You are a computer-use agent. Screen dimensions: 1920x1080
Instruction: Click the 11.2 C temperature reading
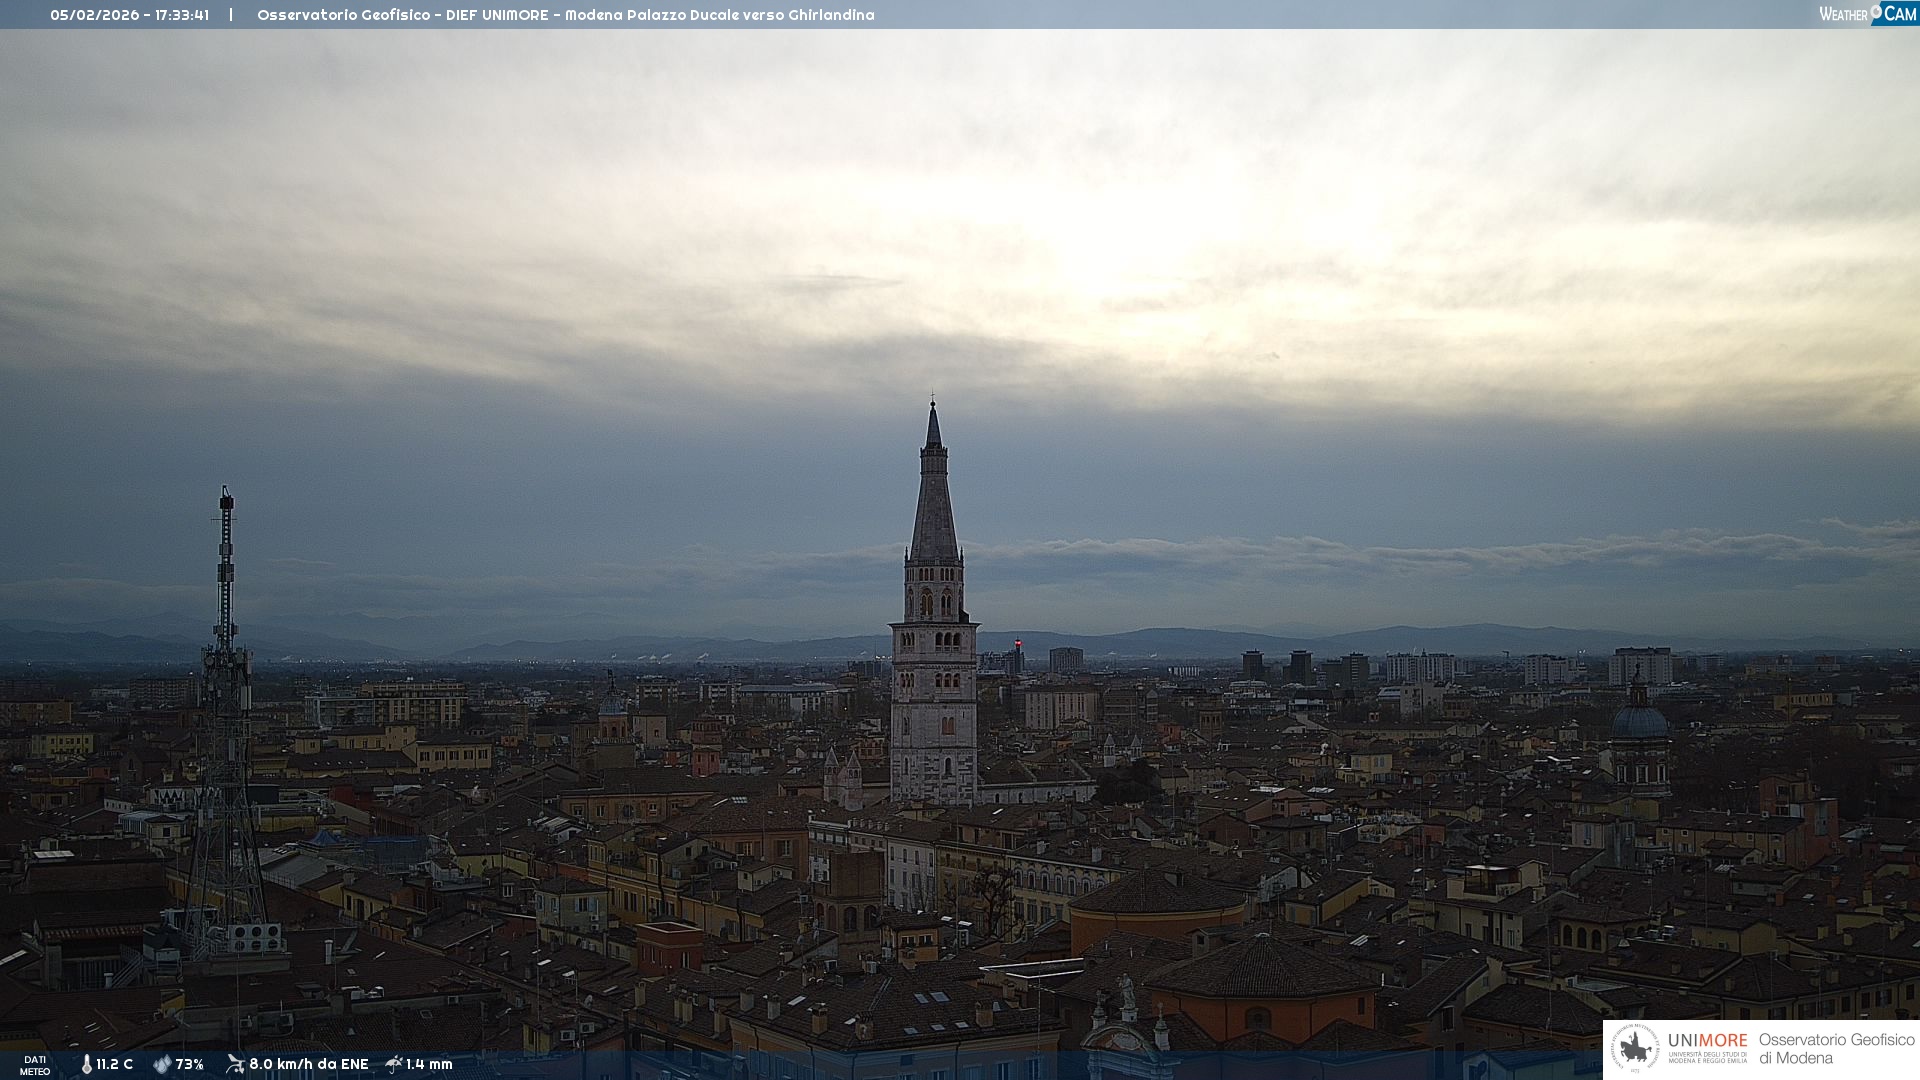coord(115,1064)
